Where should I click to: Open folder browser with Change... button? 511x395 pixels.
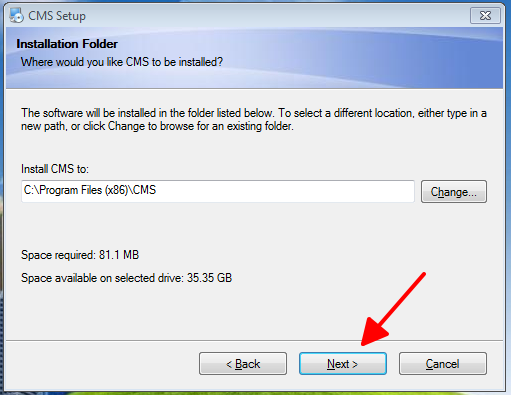click(x=454, y=192)
